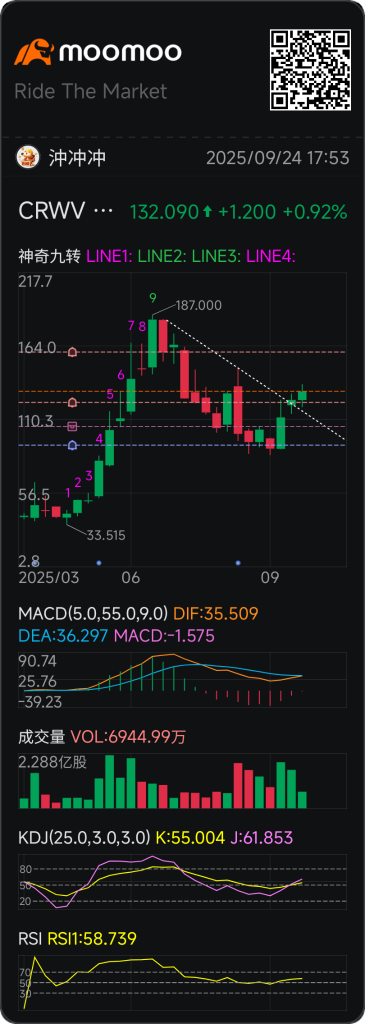Click the blue alert marker on blue dashed line
This screenshot has height=1024, width=365.
[x=72, y=445]
